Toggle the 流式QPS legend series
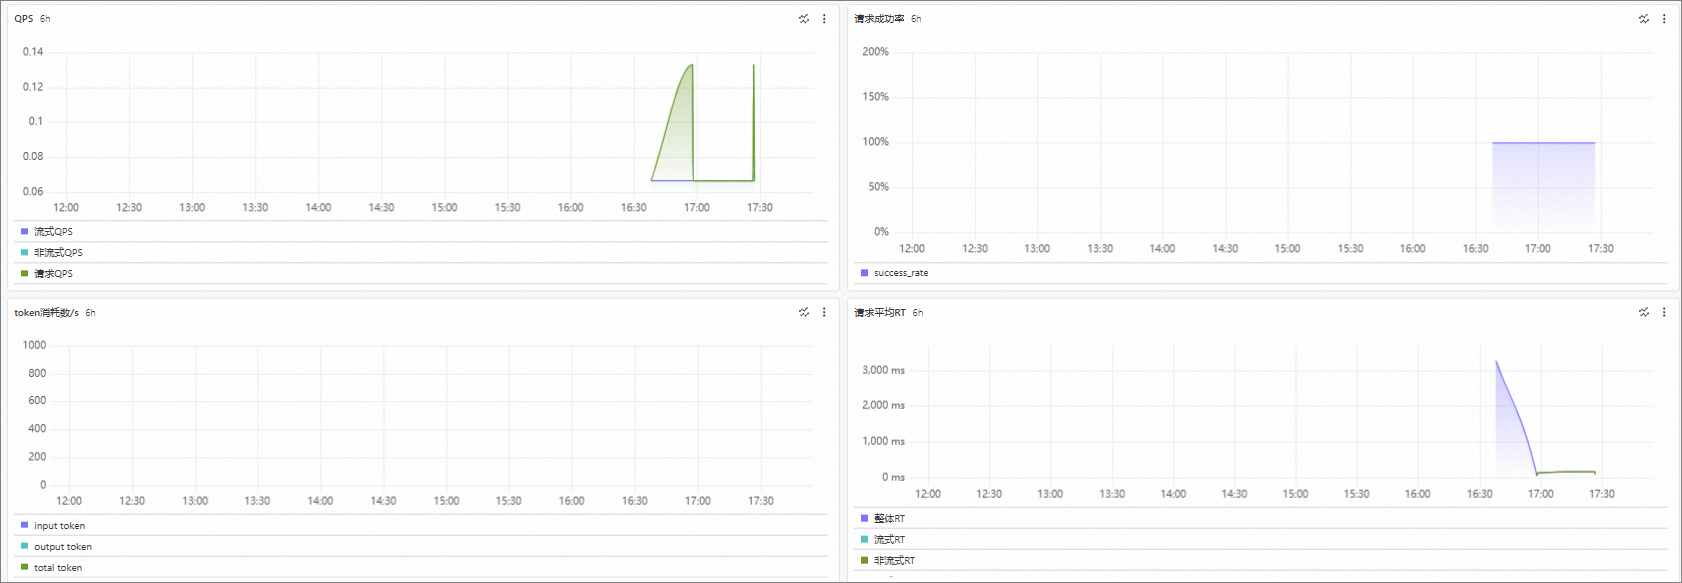The image size is (1682, 583). (x=47, y=231)
